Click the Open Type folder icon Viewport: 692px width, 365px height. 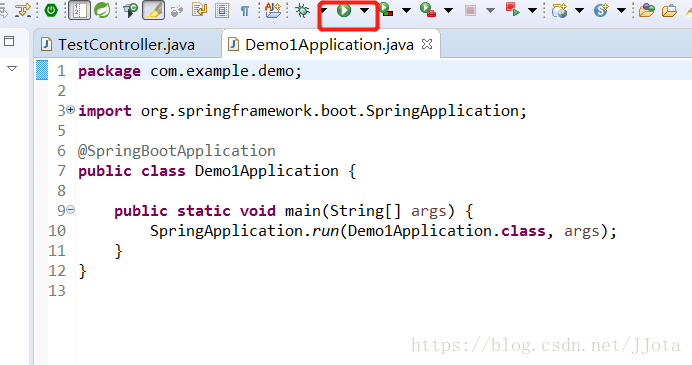(647, 10)
